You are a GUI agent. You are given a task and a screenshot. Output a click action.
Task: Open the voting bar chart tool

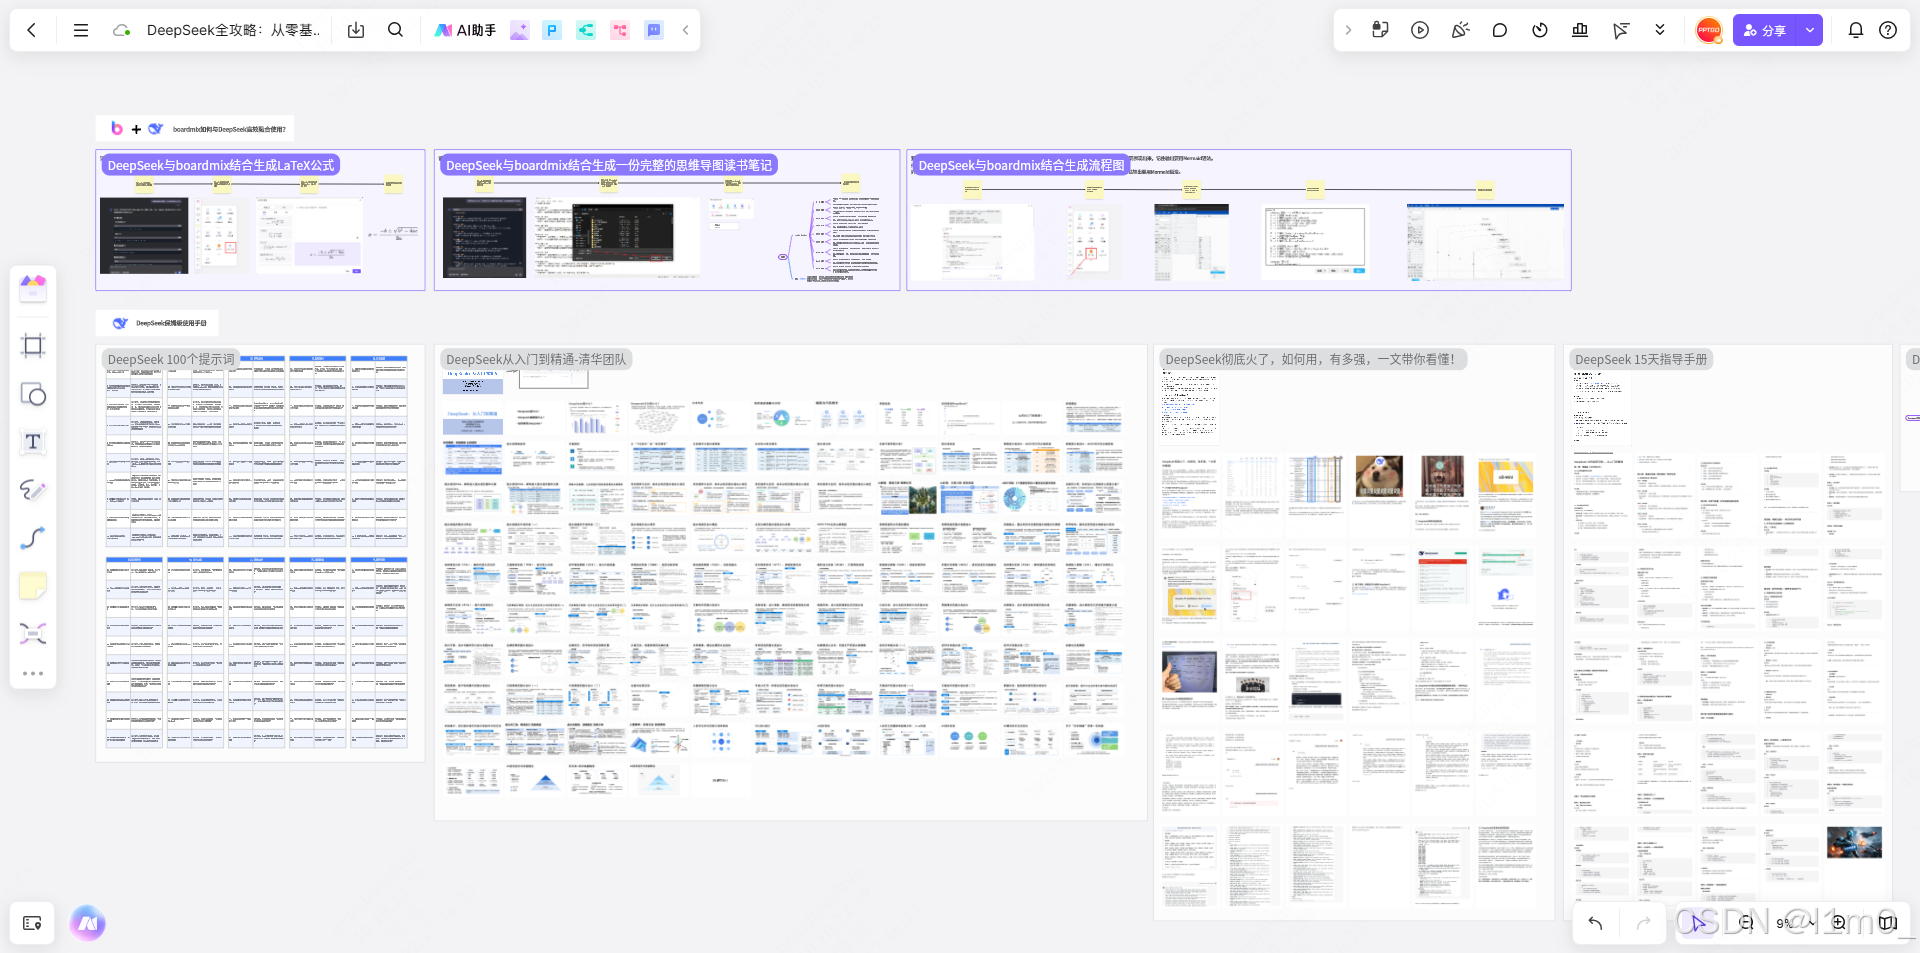pos(1580,30)
